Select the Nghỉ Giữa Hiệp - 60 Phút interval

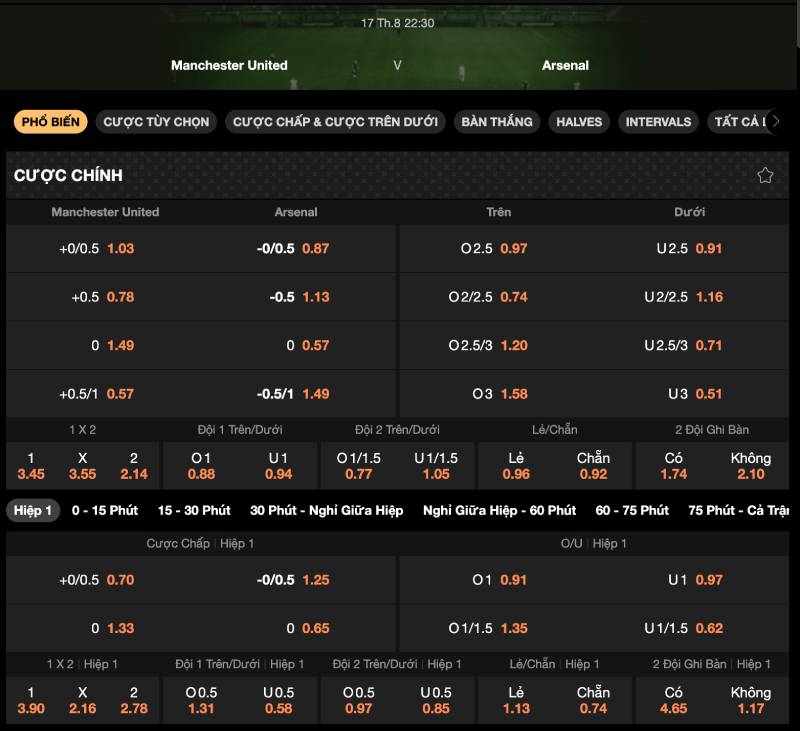coord(499,510)
